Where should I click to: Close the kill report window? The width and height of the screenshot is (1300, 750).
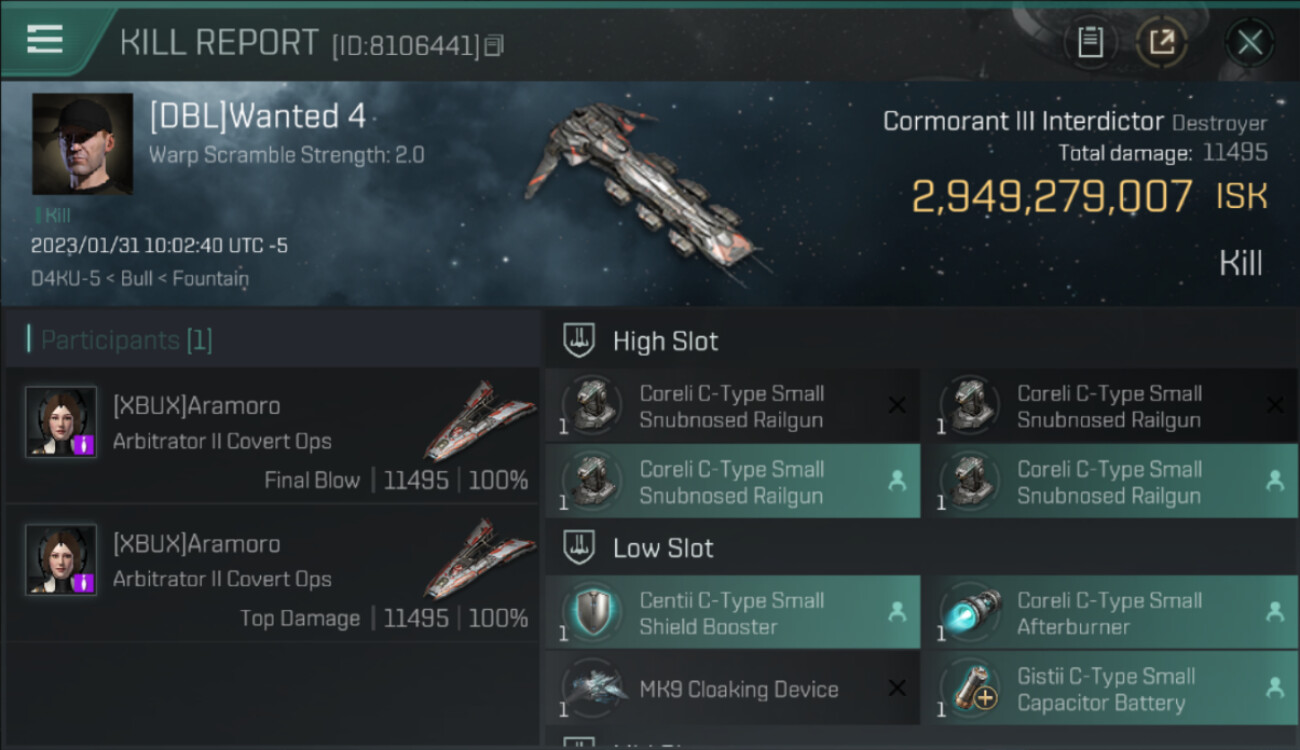click(x=1249, y=42)
